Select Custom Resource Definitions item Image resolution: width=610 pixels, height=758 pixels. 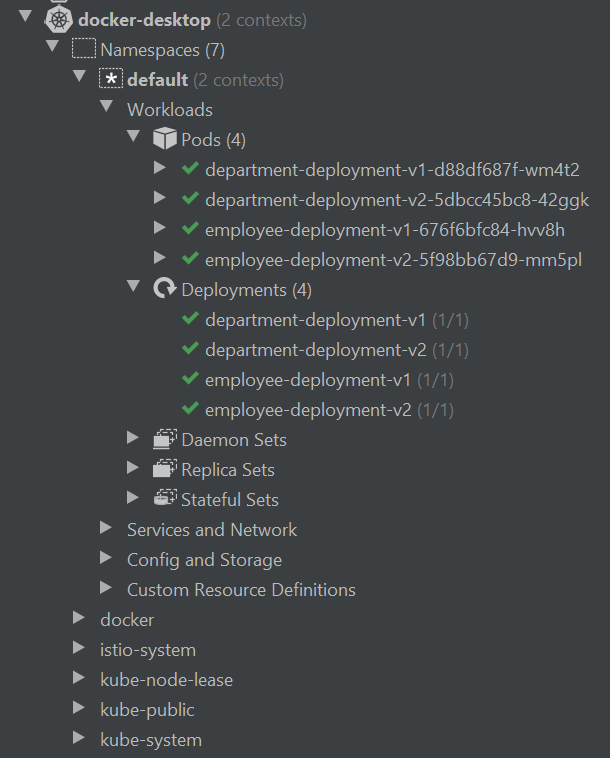coord(241,590)
